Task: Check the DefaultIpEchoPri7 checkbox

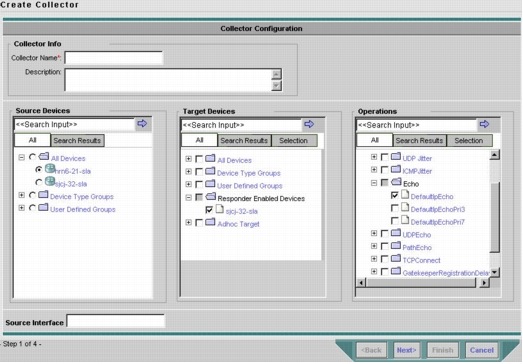Action: (395, 221)
